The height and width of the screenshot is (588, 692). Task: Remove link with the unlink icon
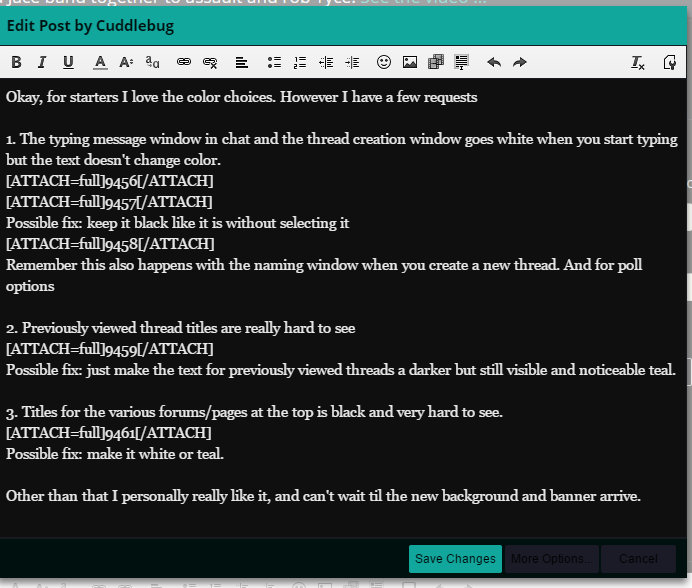[x=210, y=62]
